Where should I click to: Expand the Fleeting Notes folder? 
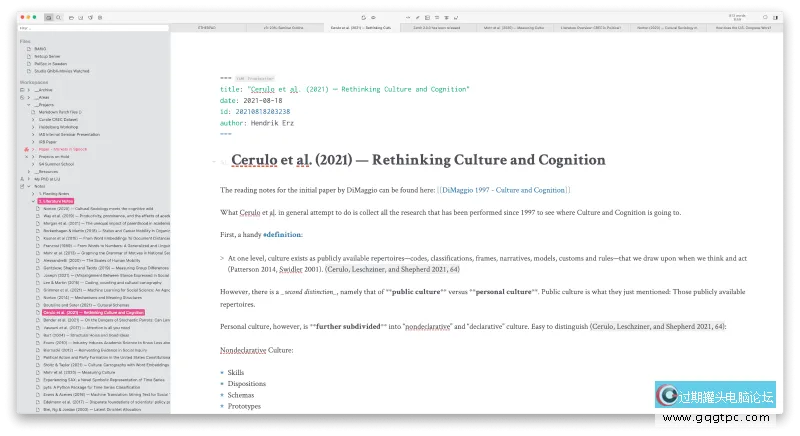tap(33, 194)
